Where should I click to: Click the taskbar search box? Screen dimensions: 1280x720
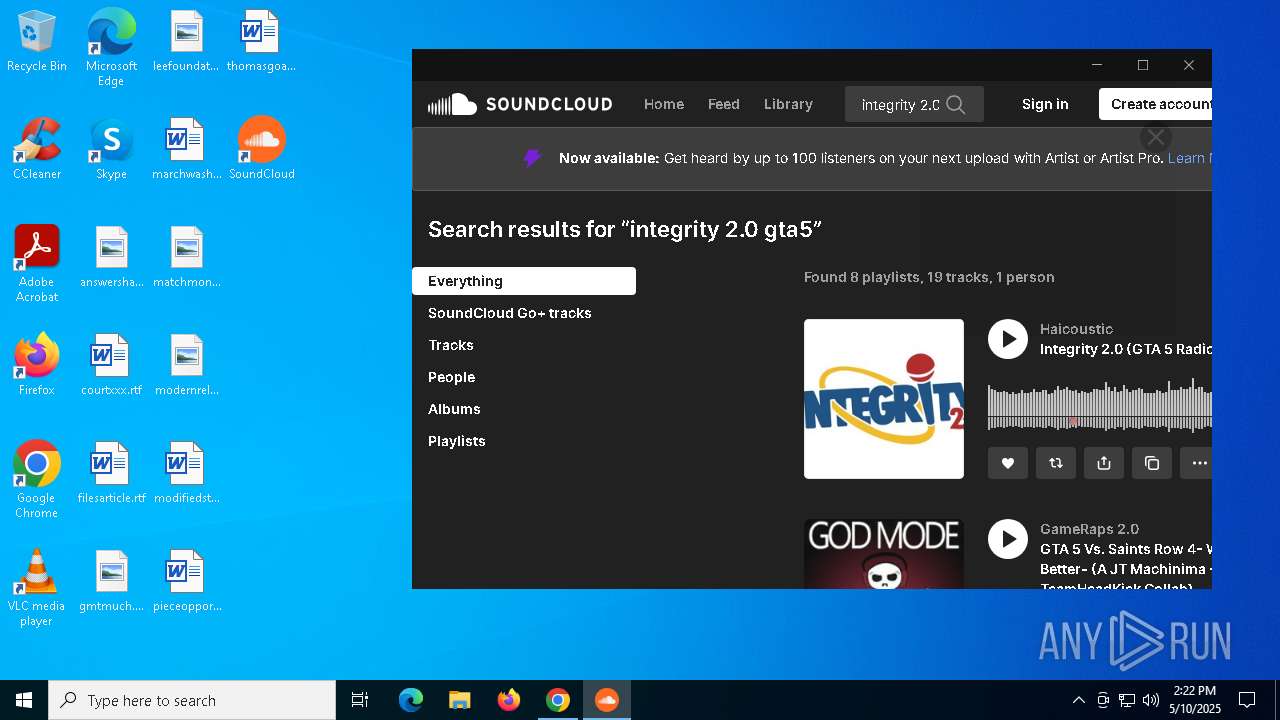click(x=192, y=700)
